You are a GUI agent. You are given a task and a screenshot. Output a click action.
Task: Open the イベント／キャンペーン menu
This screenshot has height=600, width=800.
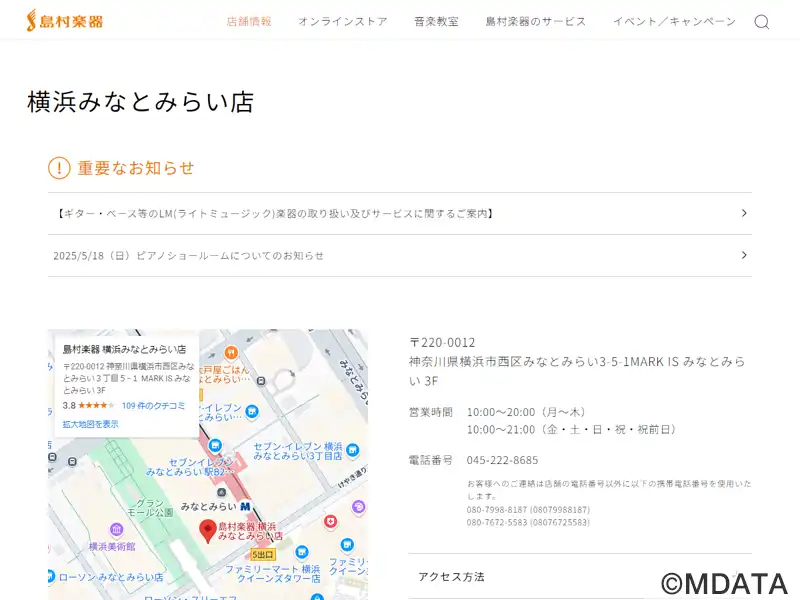tap(674, 21)
